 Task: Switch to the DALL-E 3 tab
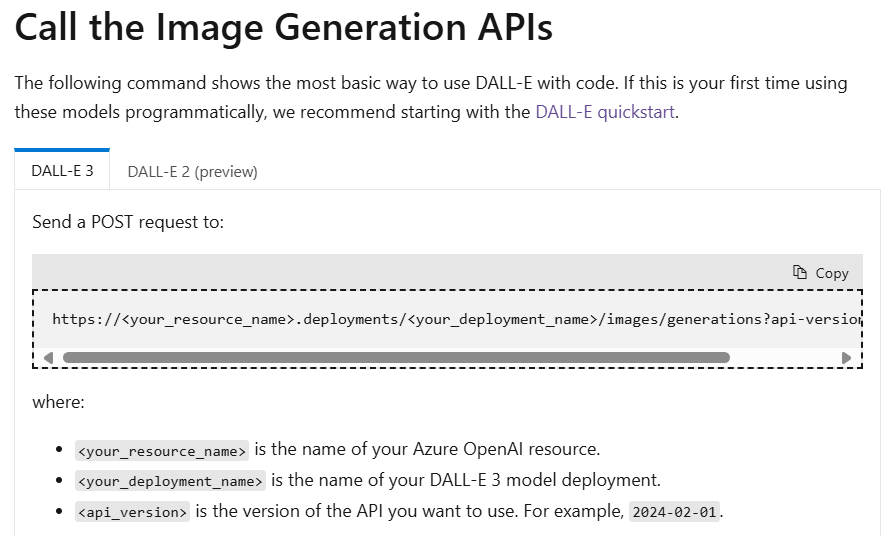click(x=62, y=171)
